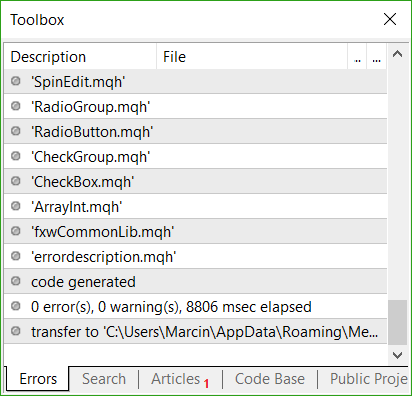Click the last truncated '...' column header
Screen dimensions: 412x396
pos(377,57)
